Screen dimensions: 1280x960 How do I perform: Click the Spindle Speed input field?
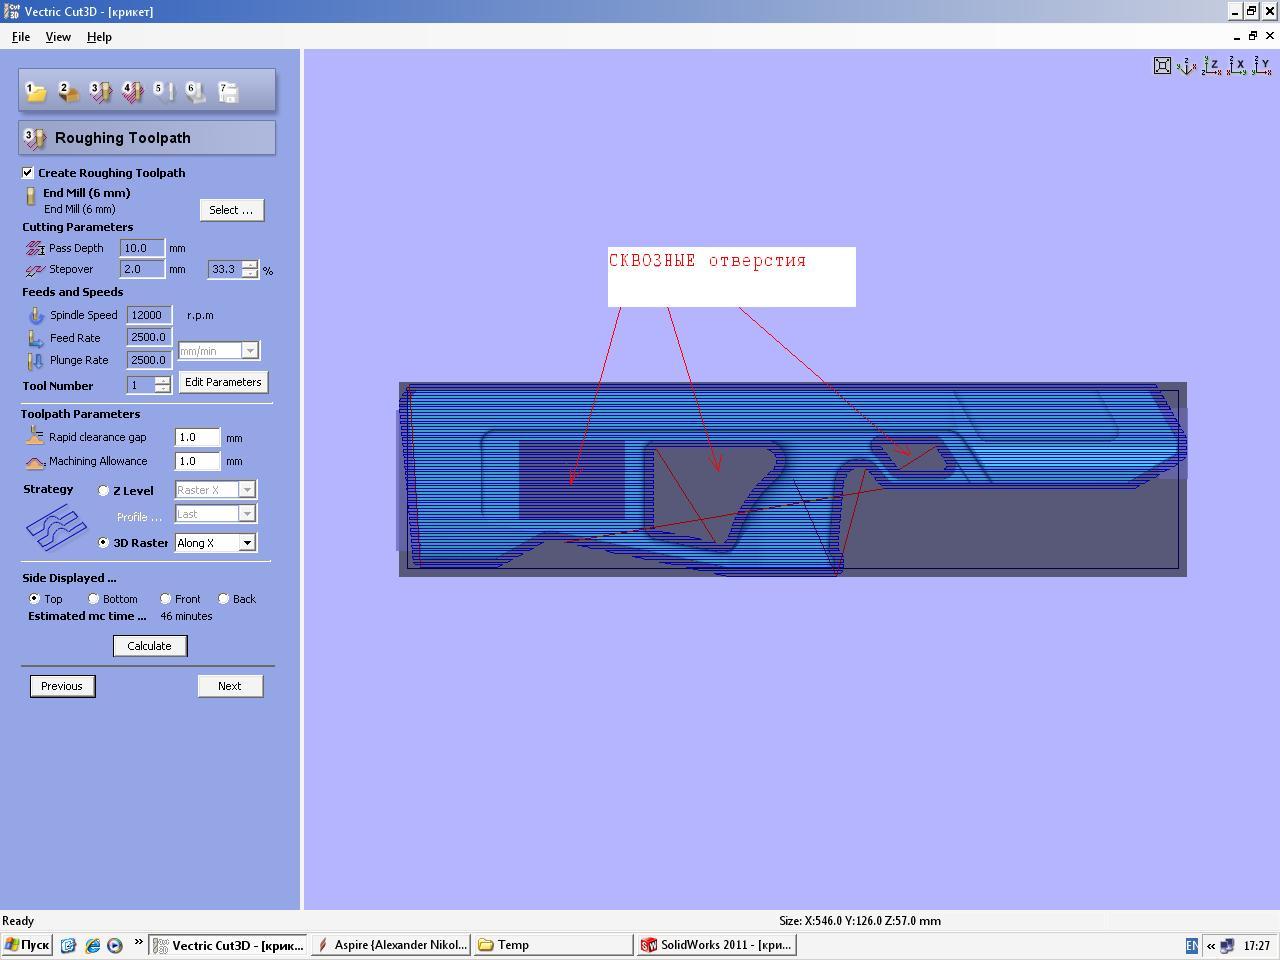(149, 315)
